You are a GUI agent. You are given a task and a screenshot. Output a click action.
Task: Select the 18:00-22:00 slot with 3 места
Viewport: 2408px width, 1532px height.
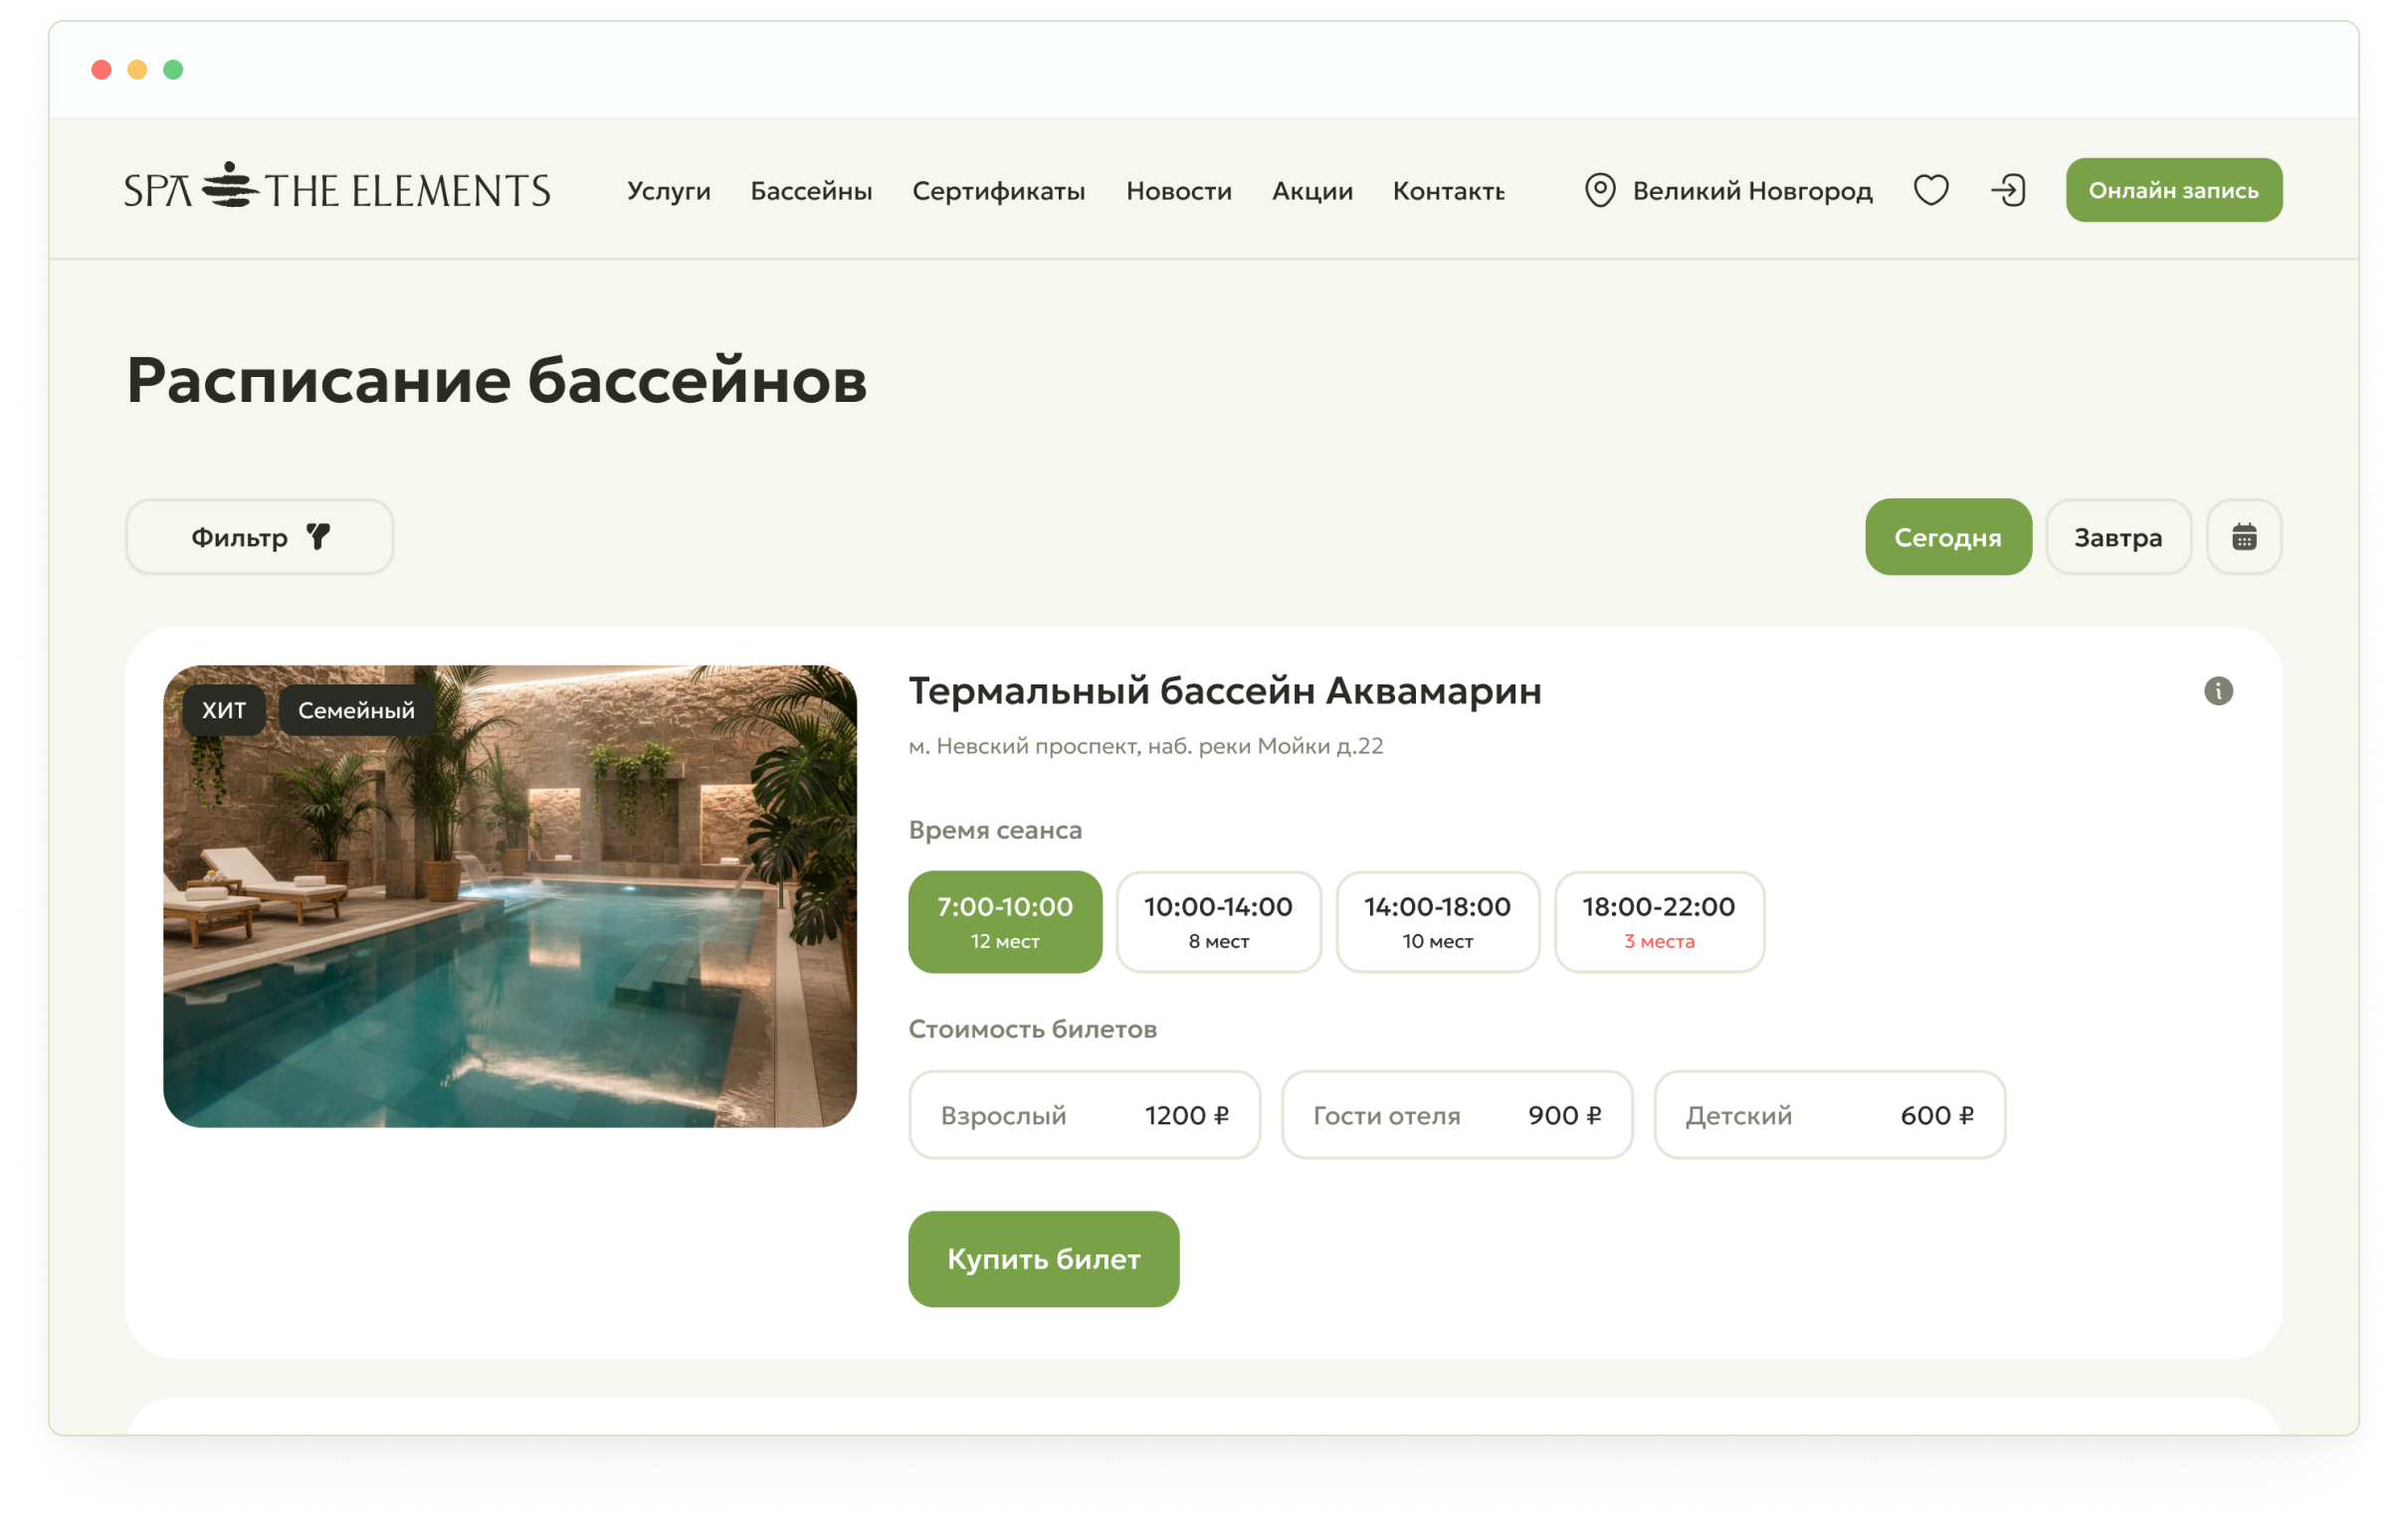point(1659,922)
